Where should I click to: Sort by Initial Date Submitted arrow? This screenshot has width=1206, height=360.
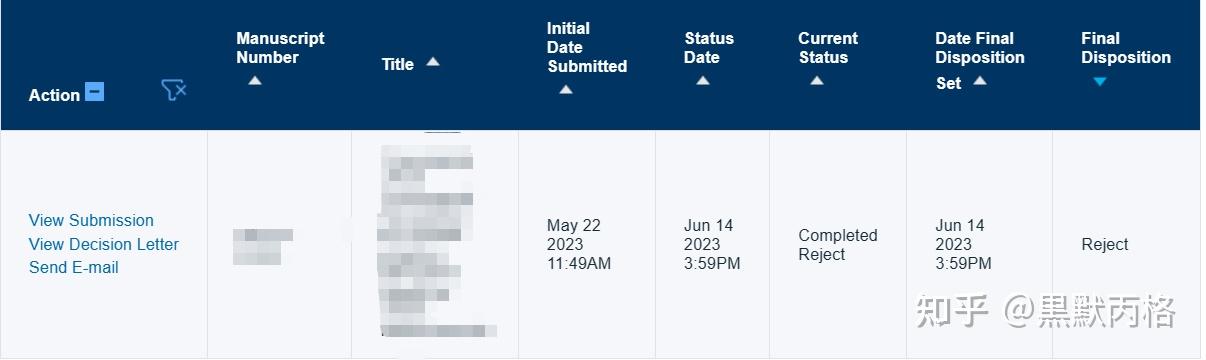566,89
